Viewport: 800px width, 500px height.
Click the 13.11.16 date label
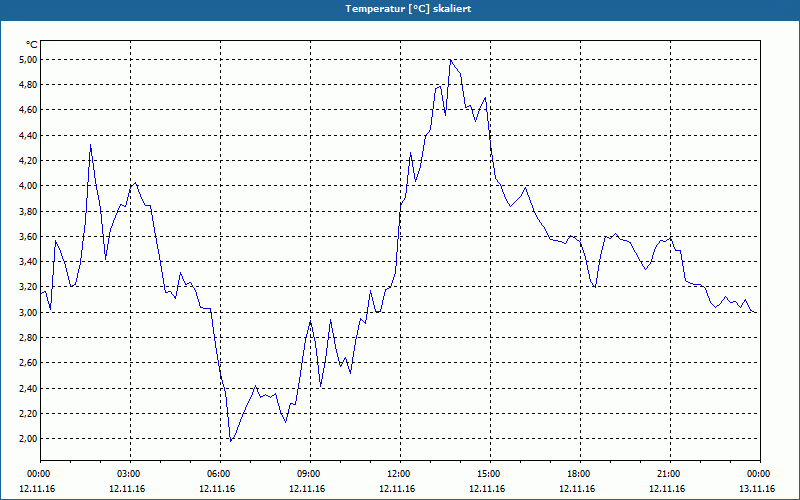click(757, 489)
